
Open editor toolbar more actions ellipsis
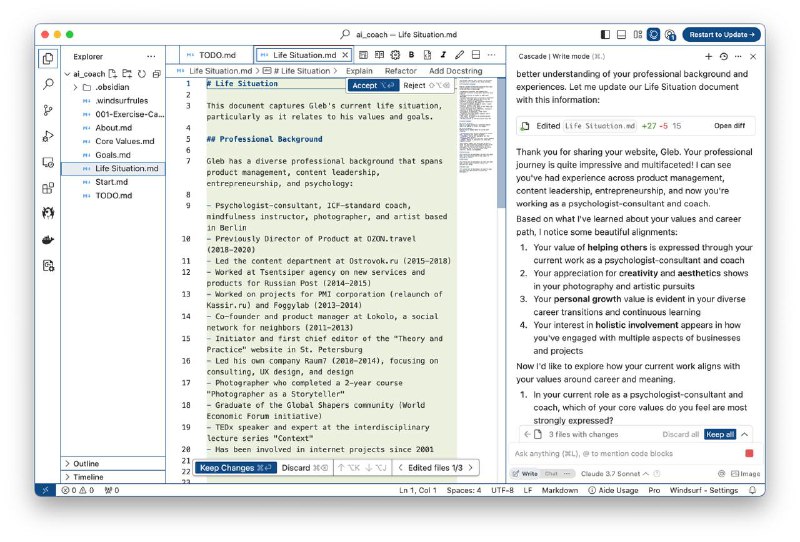pos(491,55)
